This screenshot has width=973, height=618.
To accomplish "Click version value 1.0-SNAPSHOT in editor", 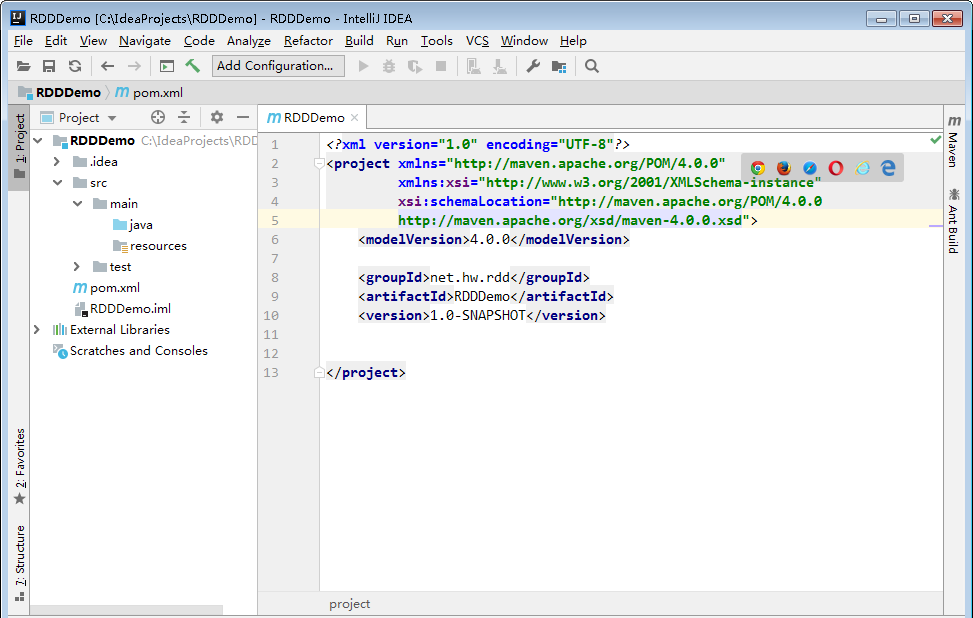I will coord(478,315).
